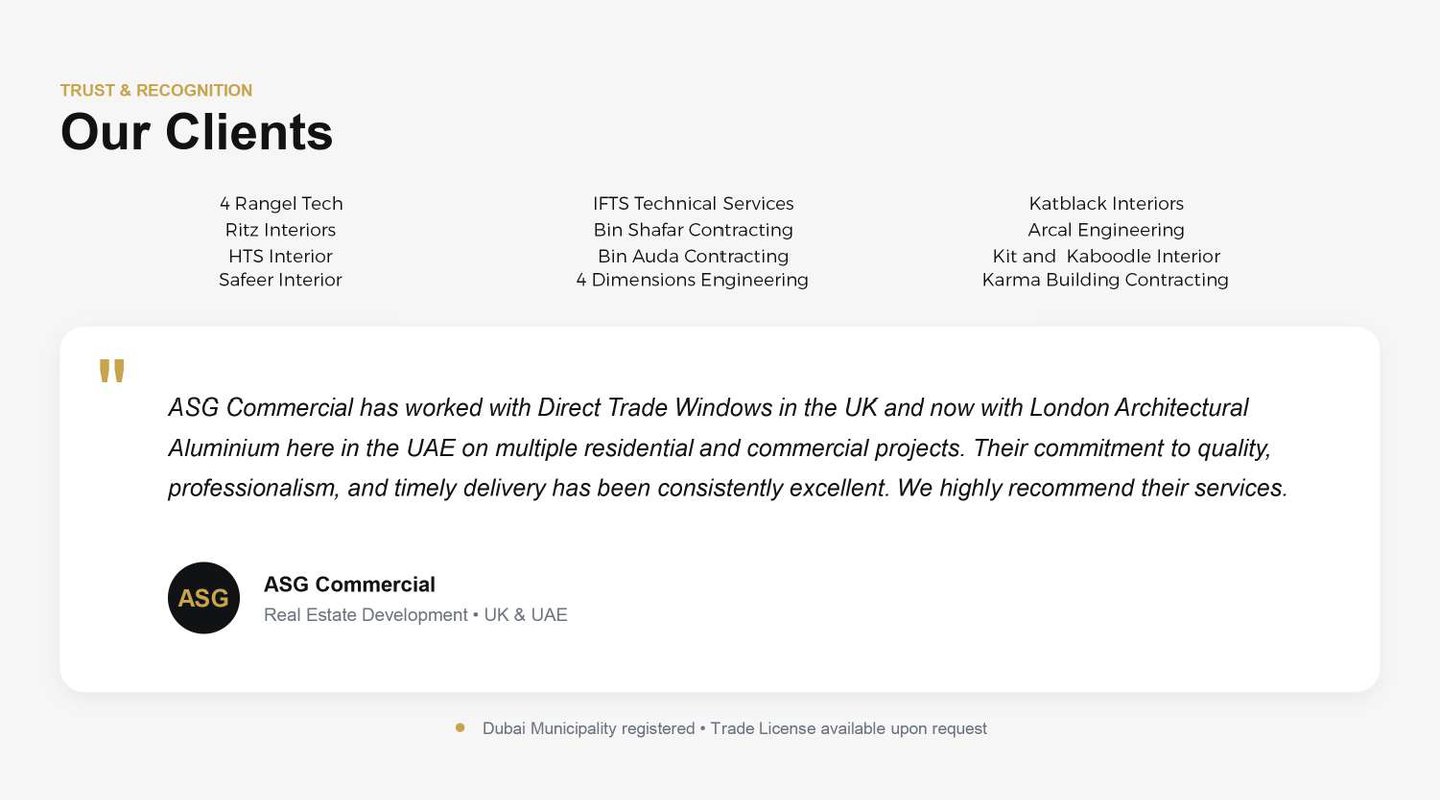Click the HTS Interior client name
Image resolution: width=1440 pixels, height=800 pixels.
[x=280, y=256]
